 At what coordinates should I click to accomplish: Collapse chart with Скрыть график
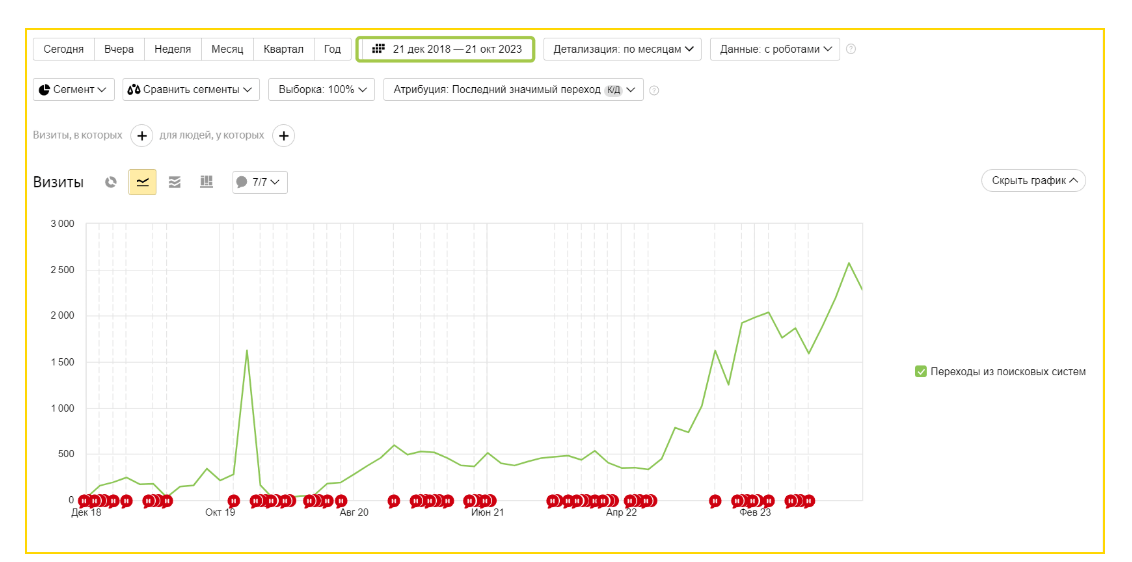click(x=1034, y=181)
